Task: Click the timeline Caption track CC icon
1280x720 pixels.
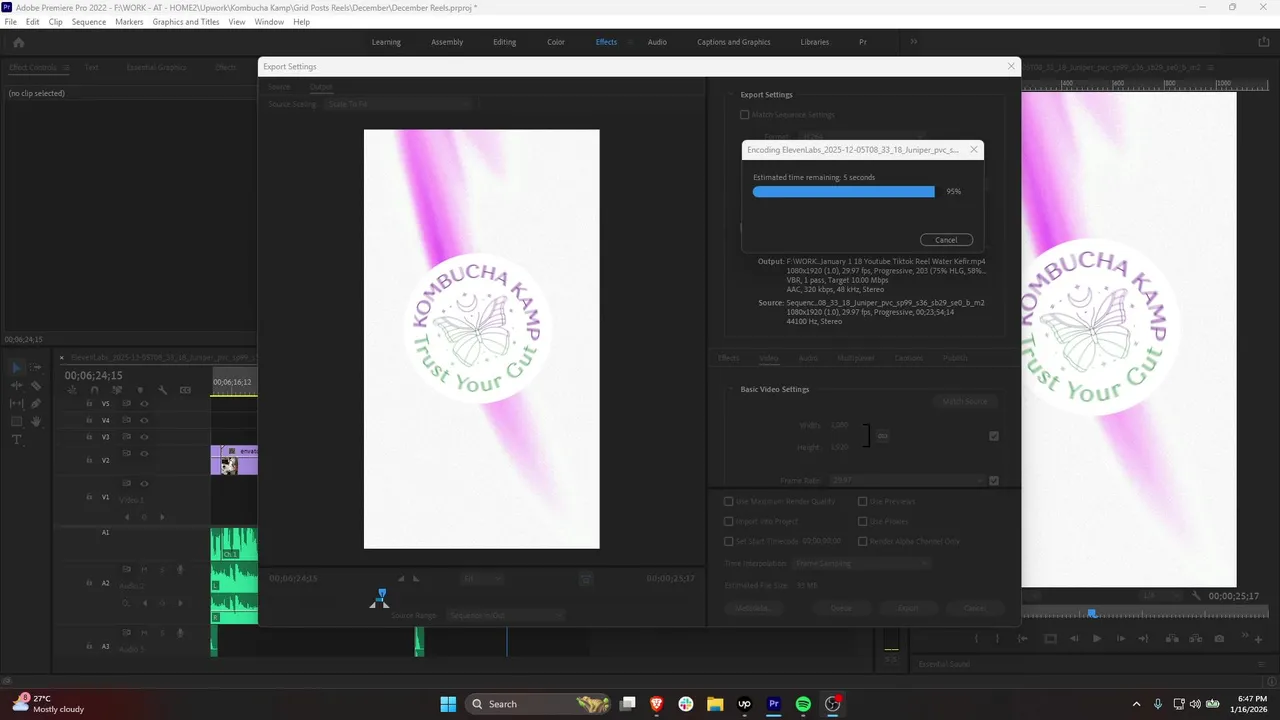Action: 185,390
